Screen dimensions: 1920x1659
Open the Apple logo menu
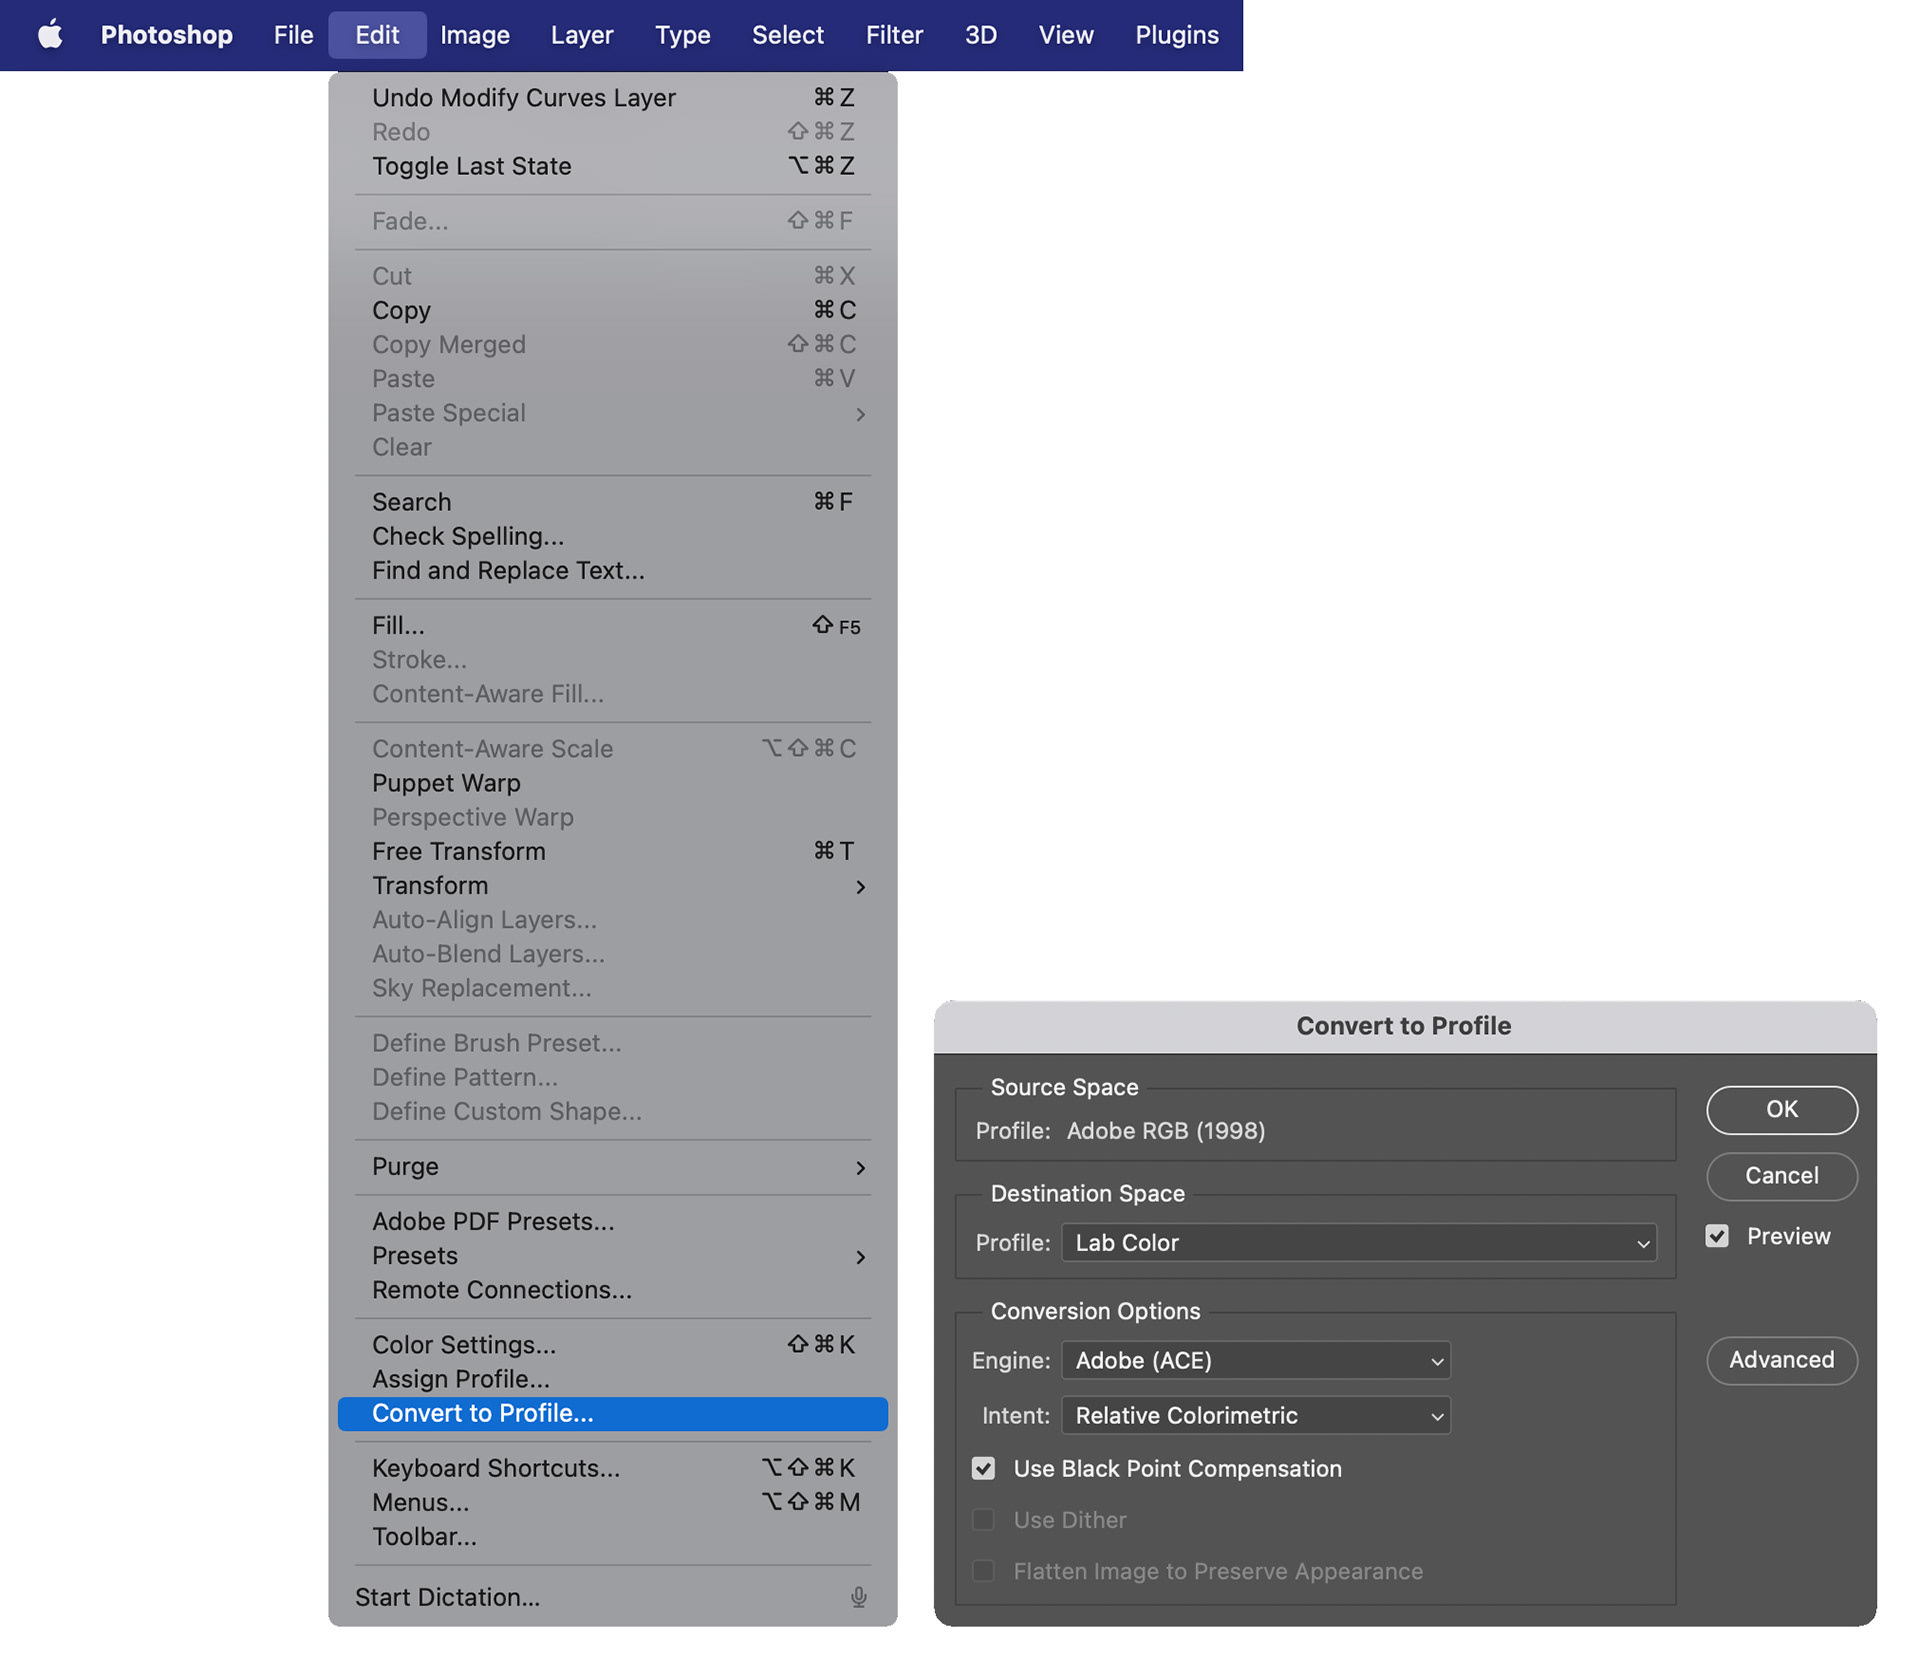click(x=50, y=35)
